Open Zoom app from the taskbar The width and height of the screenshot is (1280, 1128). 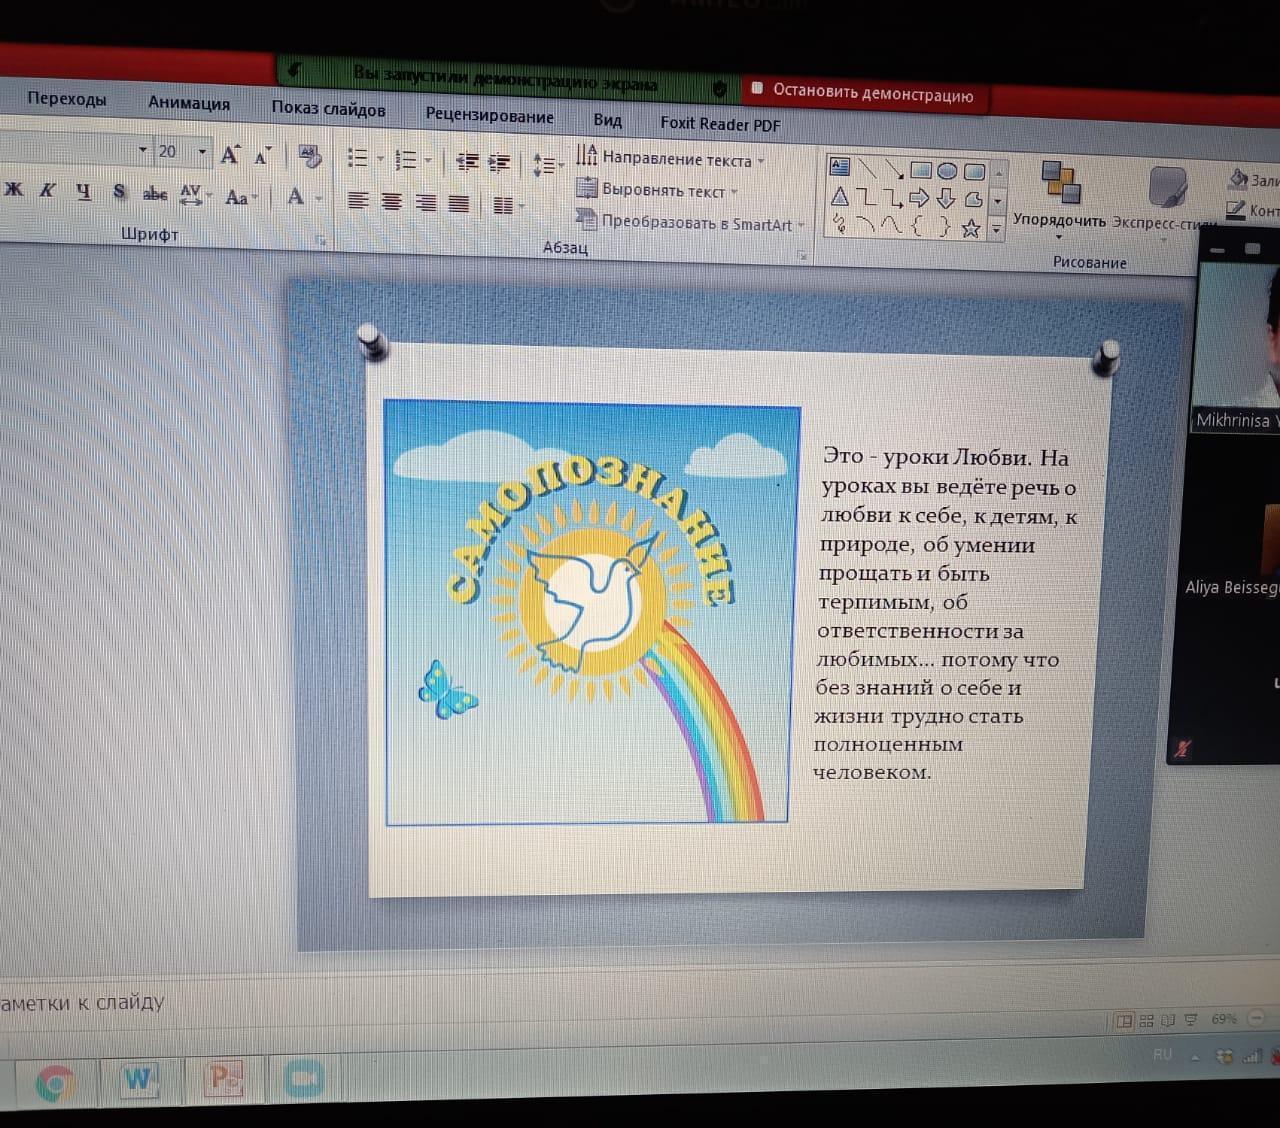pos(303,1079)
